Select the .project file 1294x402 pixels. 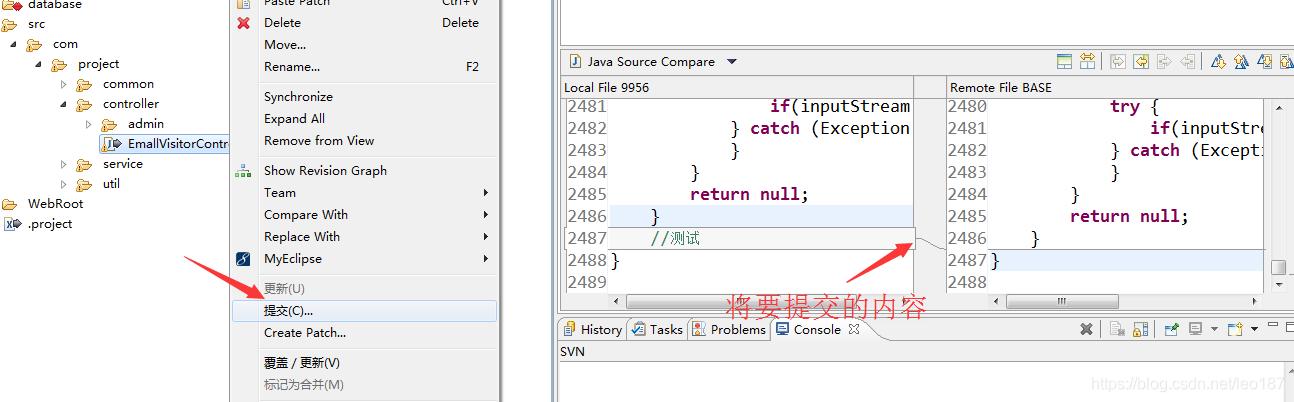click(x=39, y=224)
